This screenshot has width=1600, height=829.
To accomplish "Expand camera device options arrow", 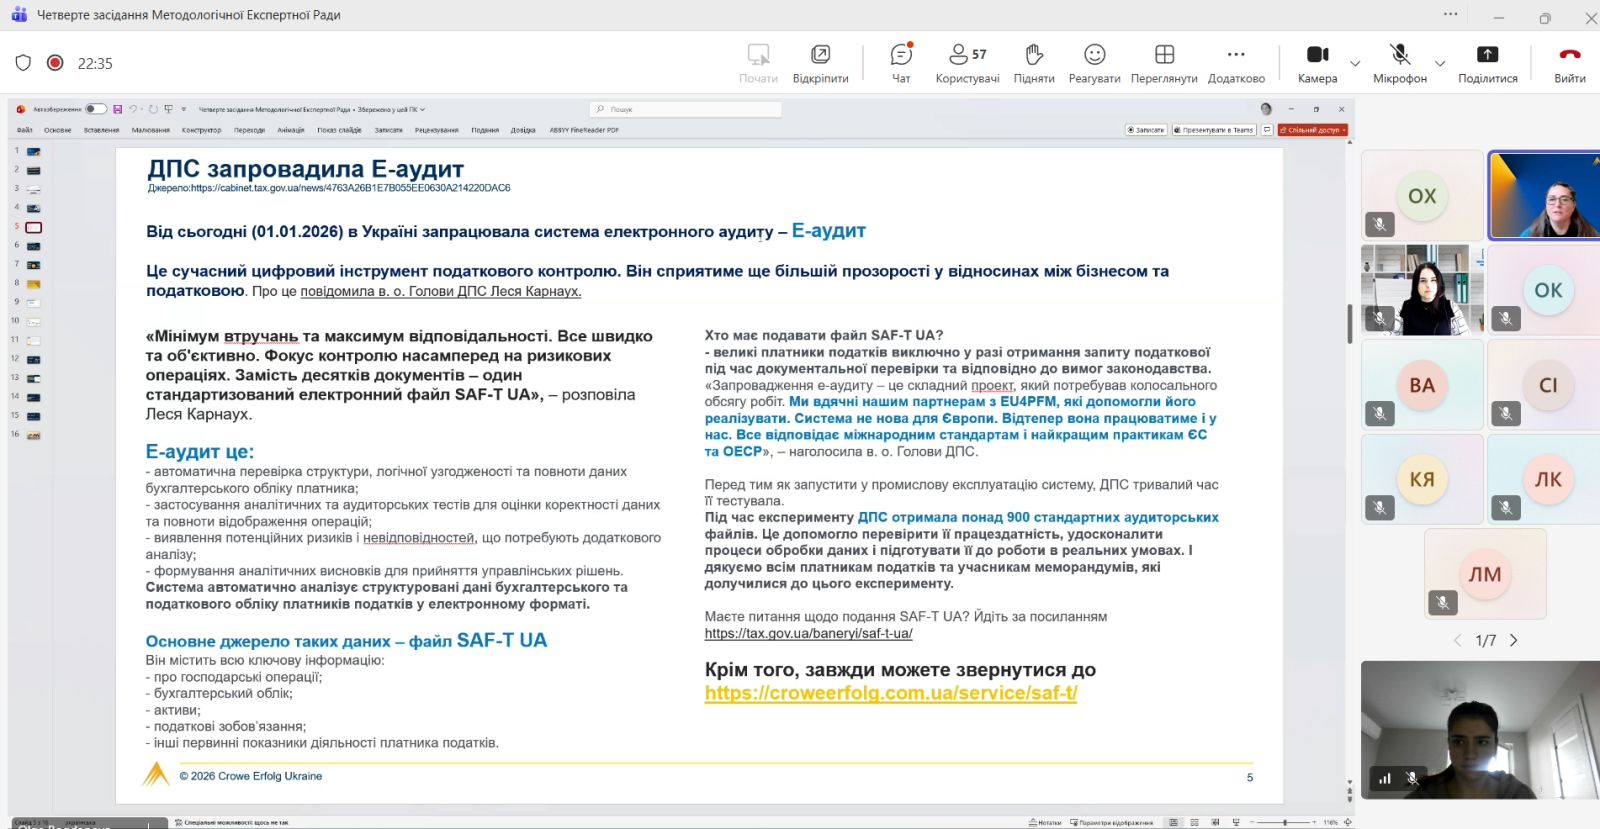I will pos(1355,64).
